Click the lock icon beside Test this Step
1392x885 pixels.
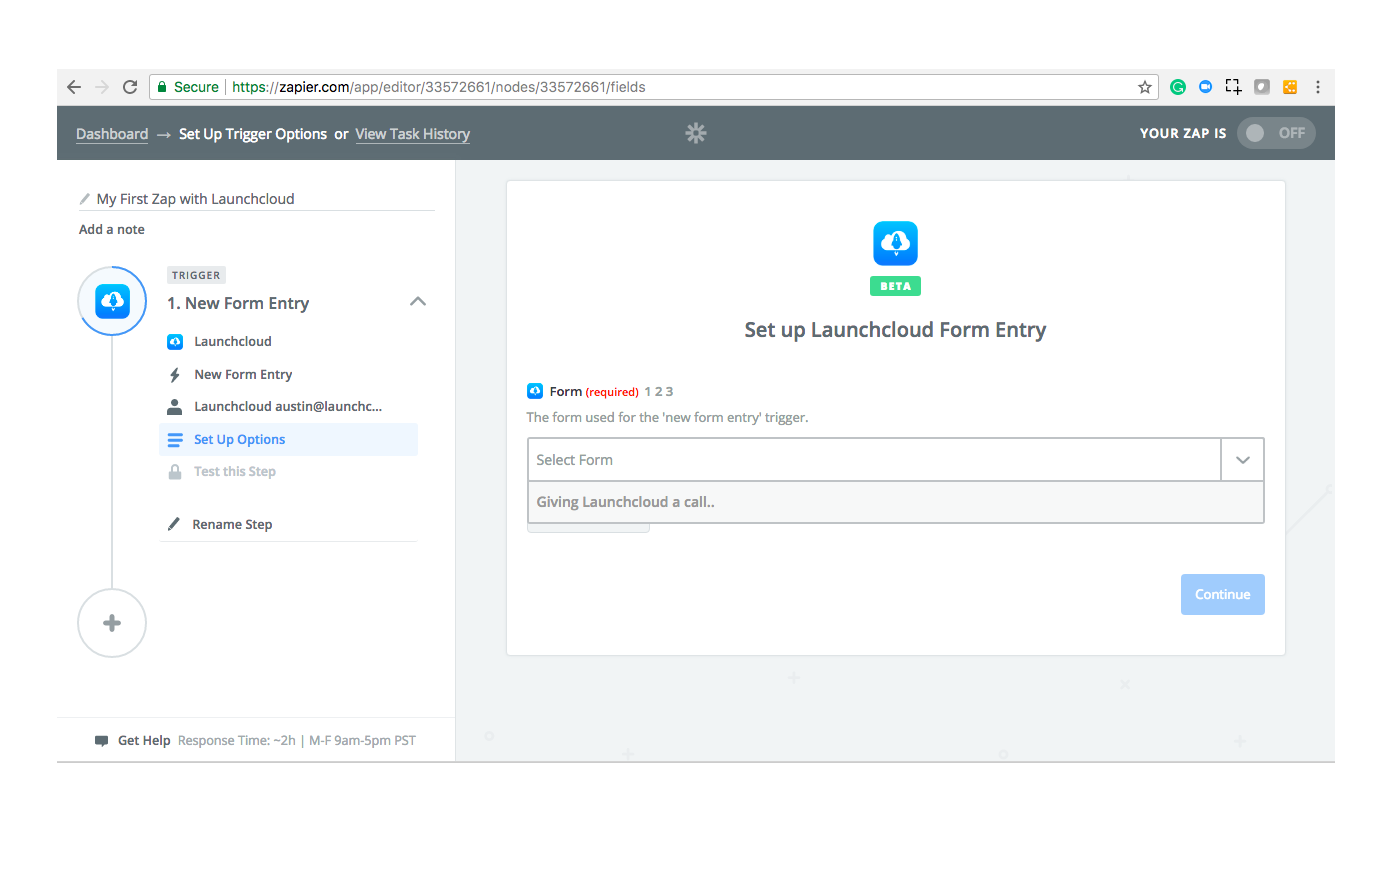coord(175,472)
